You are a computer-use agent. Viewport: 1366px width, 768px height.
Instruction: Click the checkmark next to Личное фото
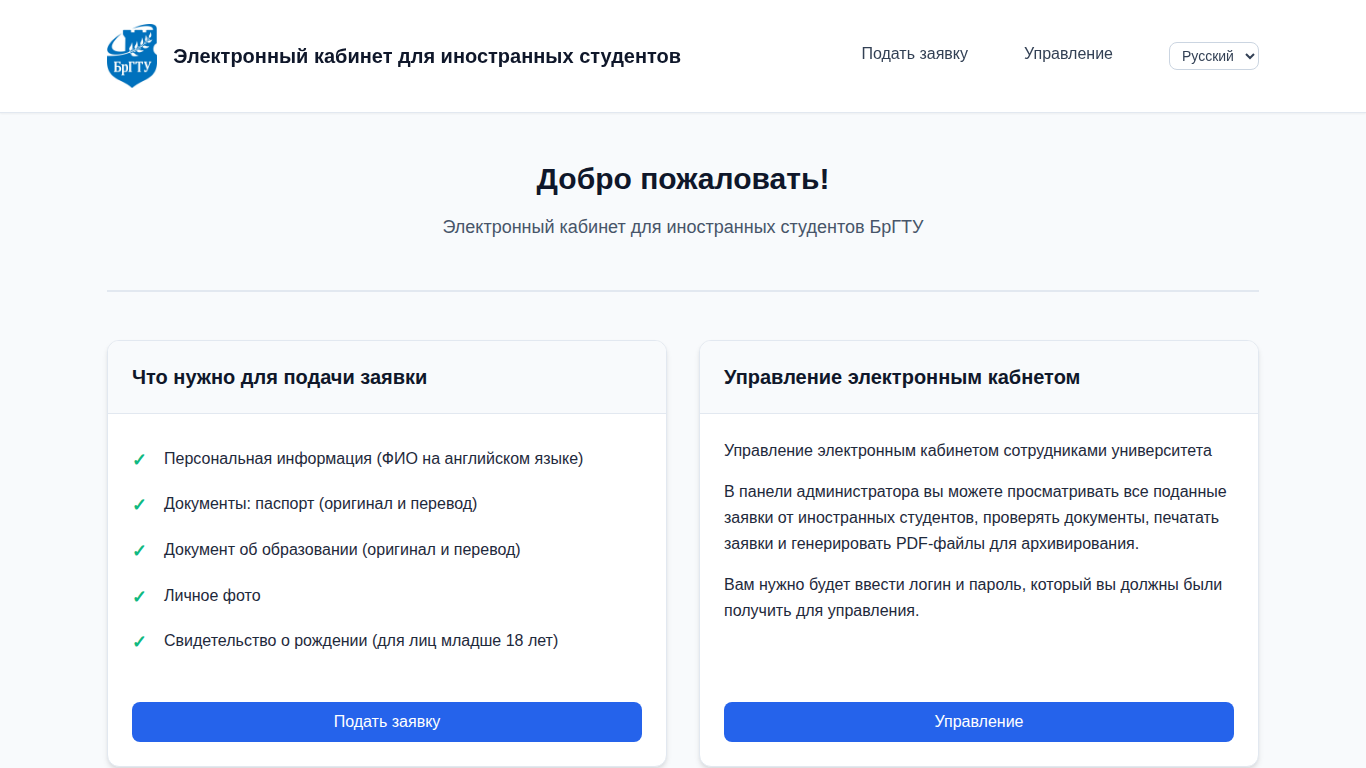point(139,597)
